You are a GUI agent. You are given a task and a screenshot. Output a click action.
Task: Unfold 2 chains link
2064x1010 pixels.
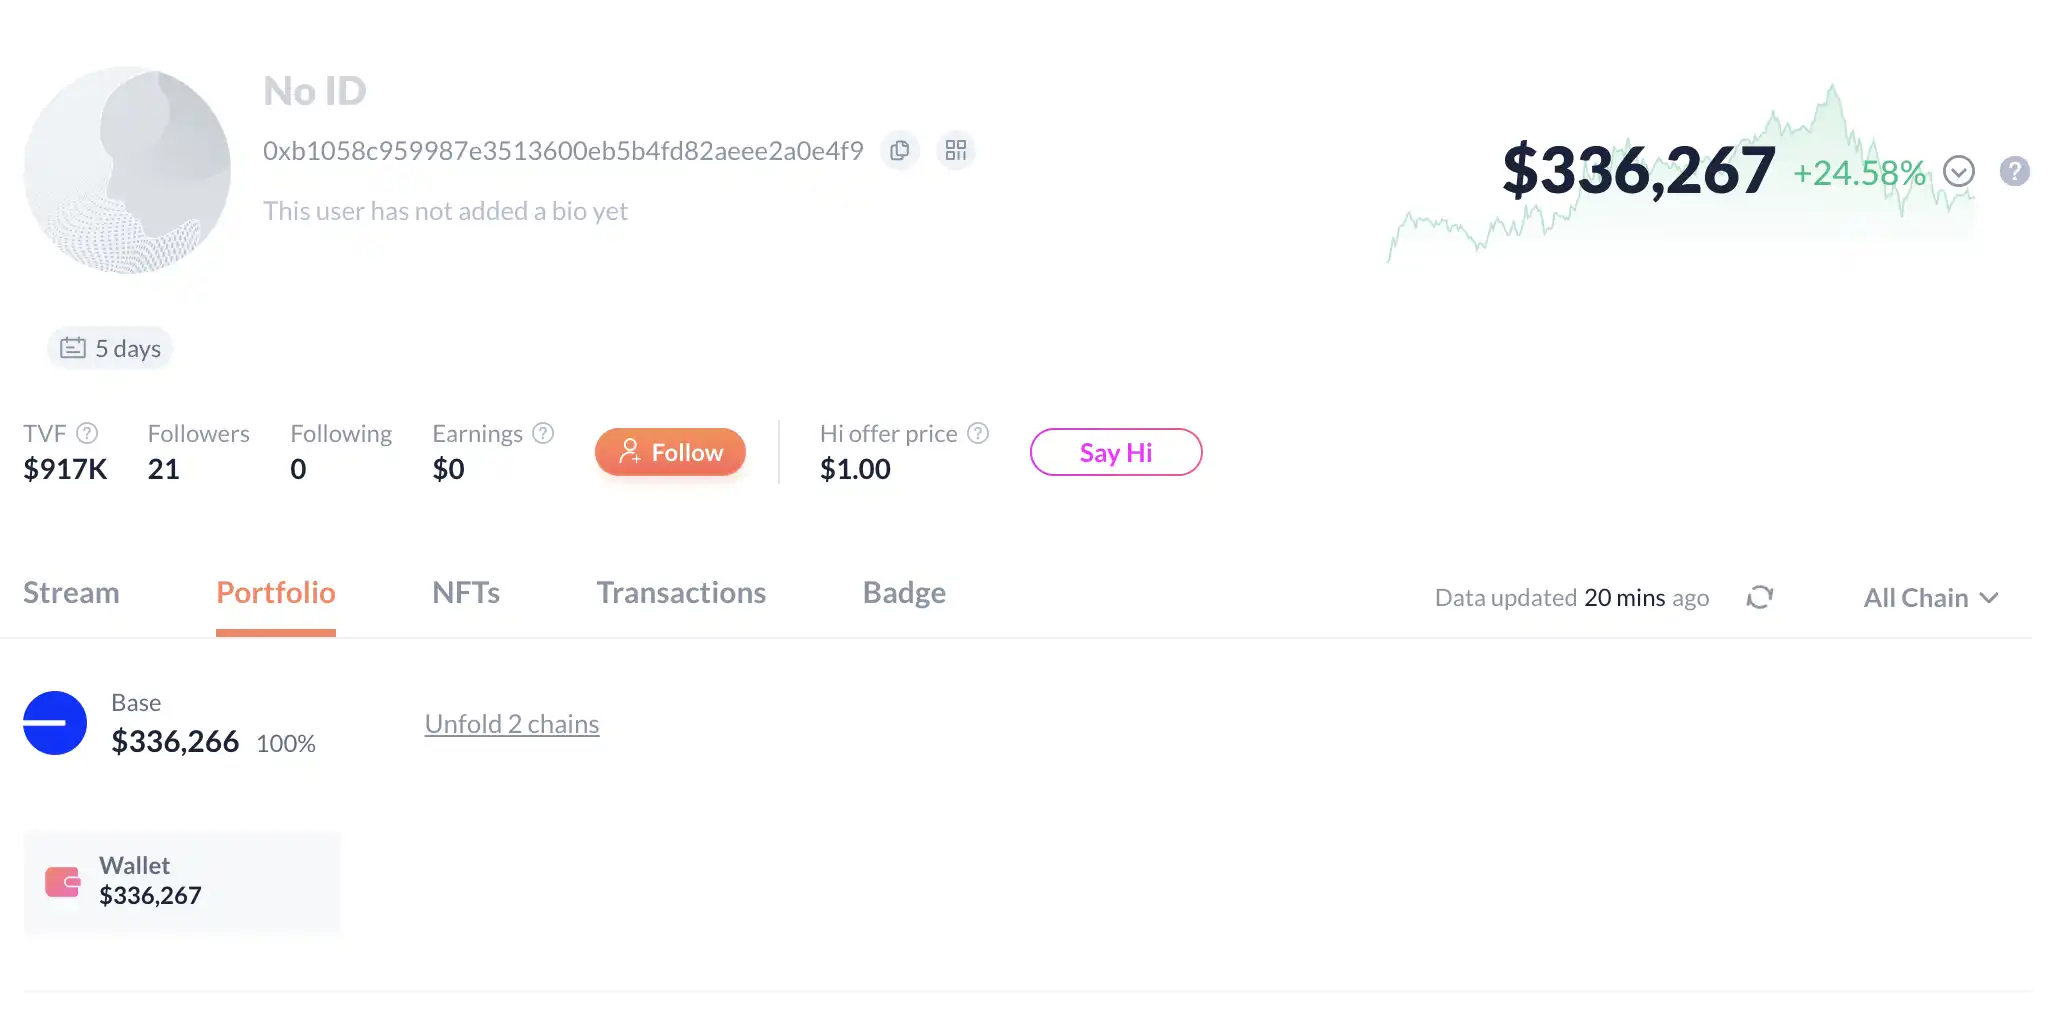512,724
